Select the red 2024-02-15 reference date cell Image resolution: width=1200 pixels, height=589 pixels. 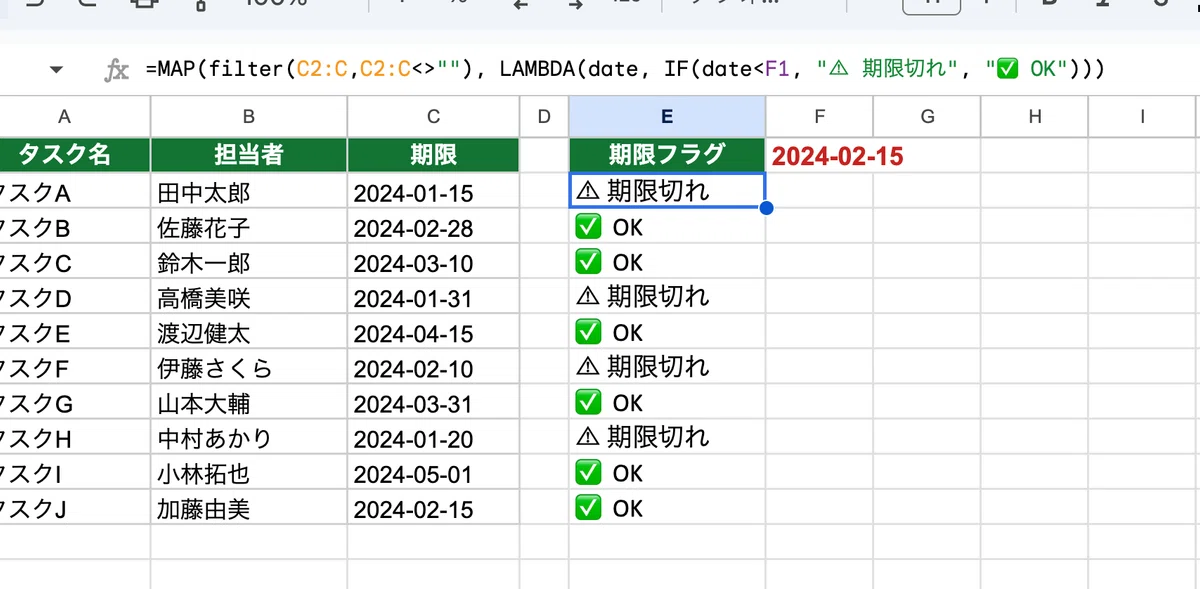[x=819, y=156]
